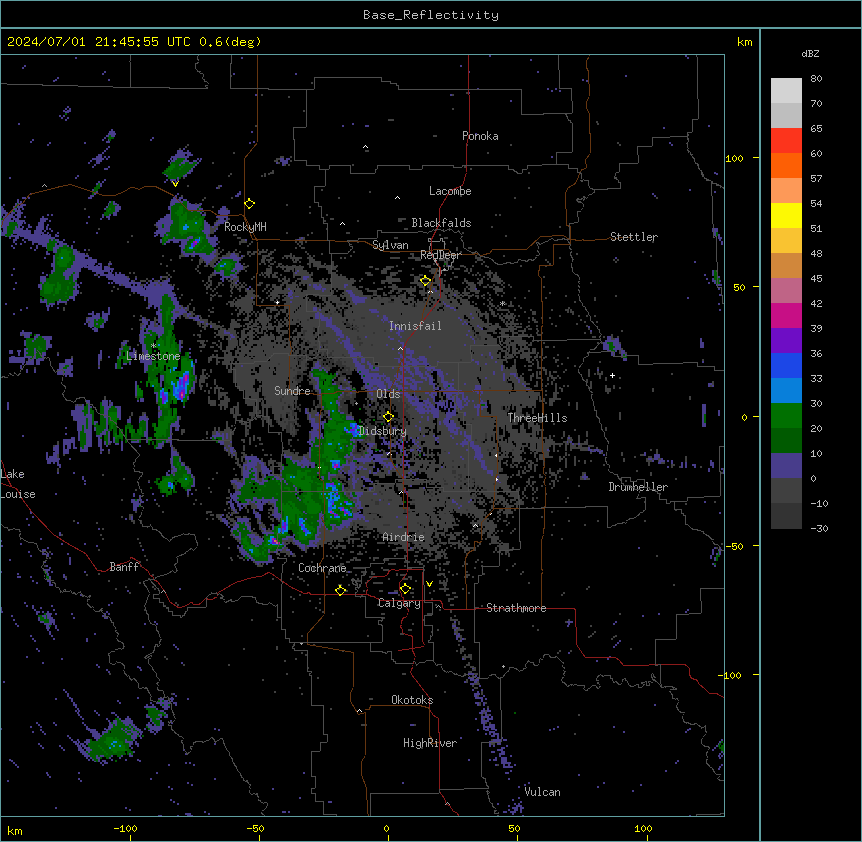Click the RockyMH label
The image size is (862, 842).
click(x=245, y=227)
